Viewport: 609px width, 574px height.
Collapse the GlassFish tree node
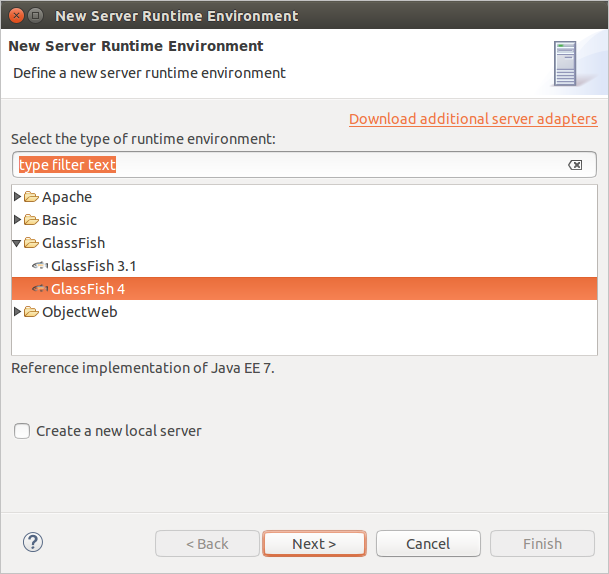(x=17, y=244)
